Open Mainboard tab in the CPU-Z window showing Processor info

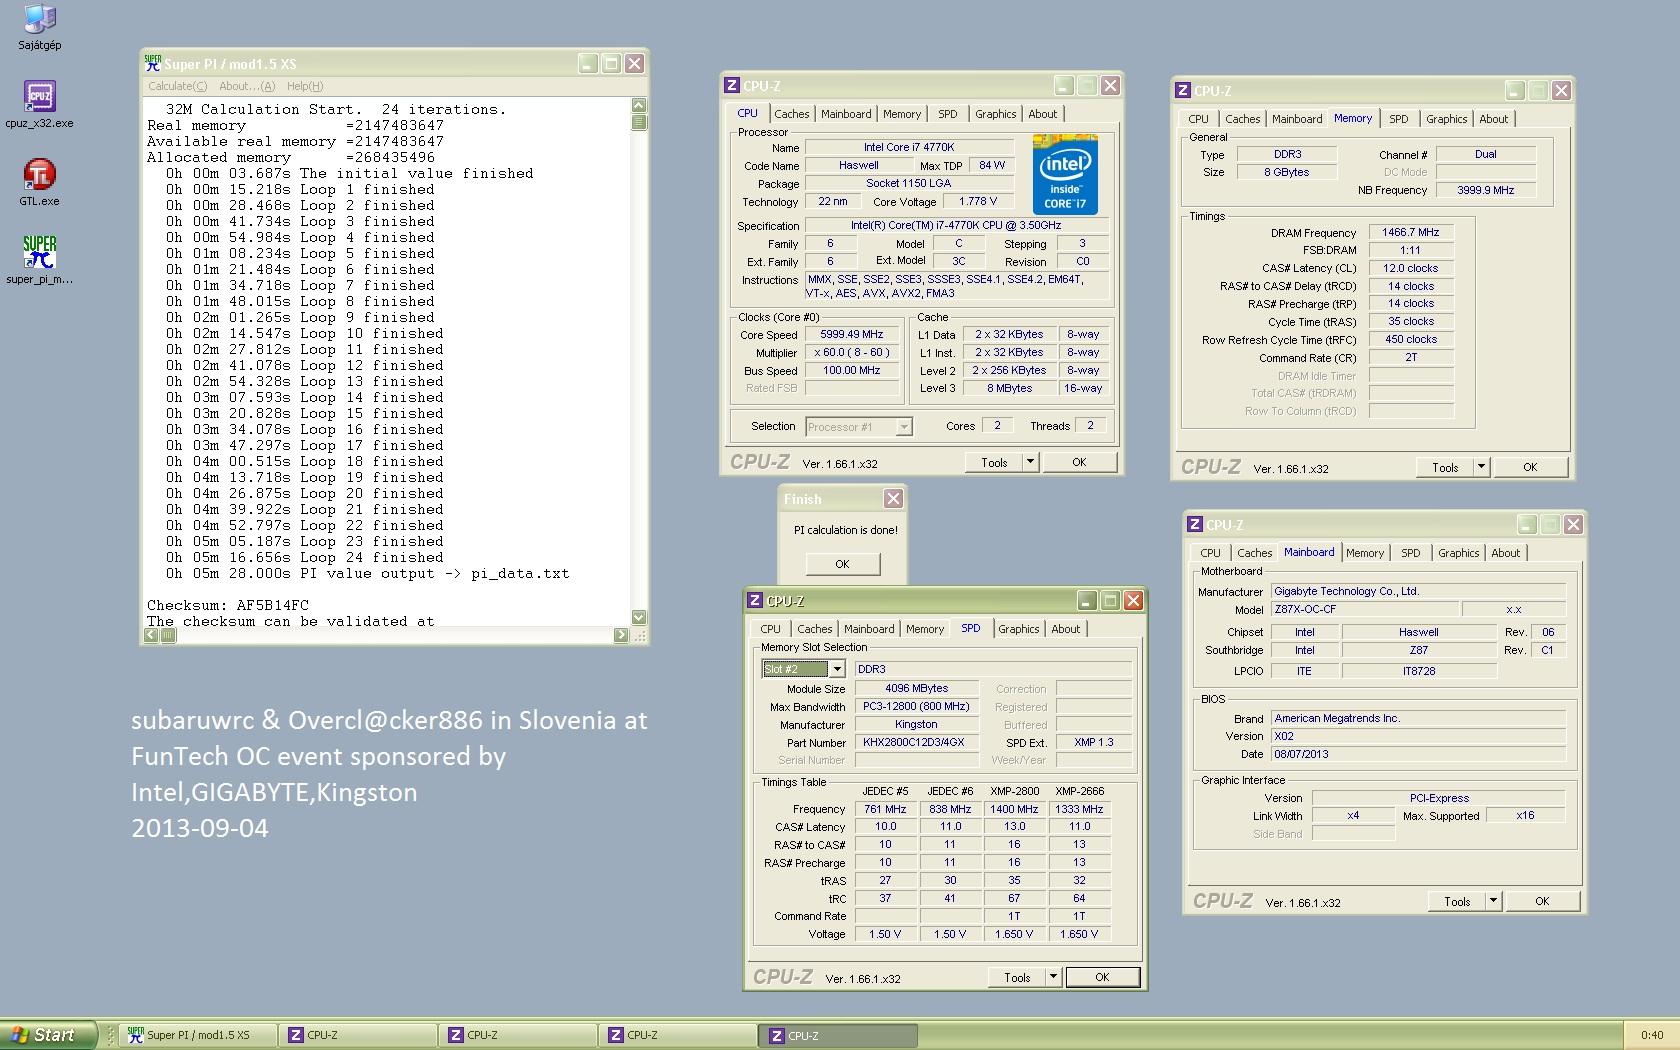pyautogui.click(x=846, y=114)
